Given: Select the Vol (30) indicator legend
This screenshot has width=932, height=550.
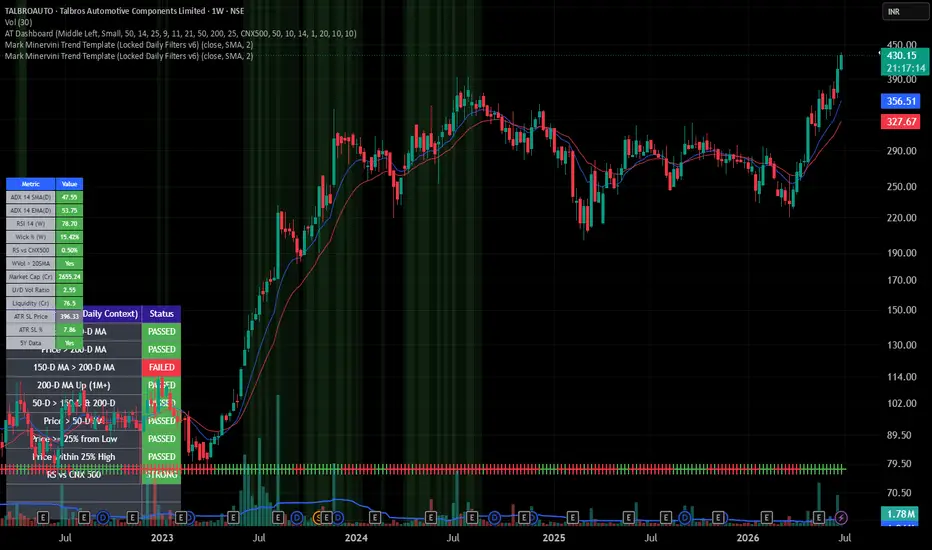Looking at the screenshot, I should [18, 22].
